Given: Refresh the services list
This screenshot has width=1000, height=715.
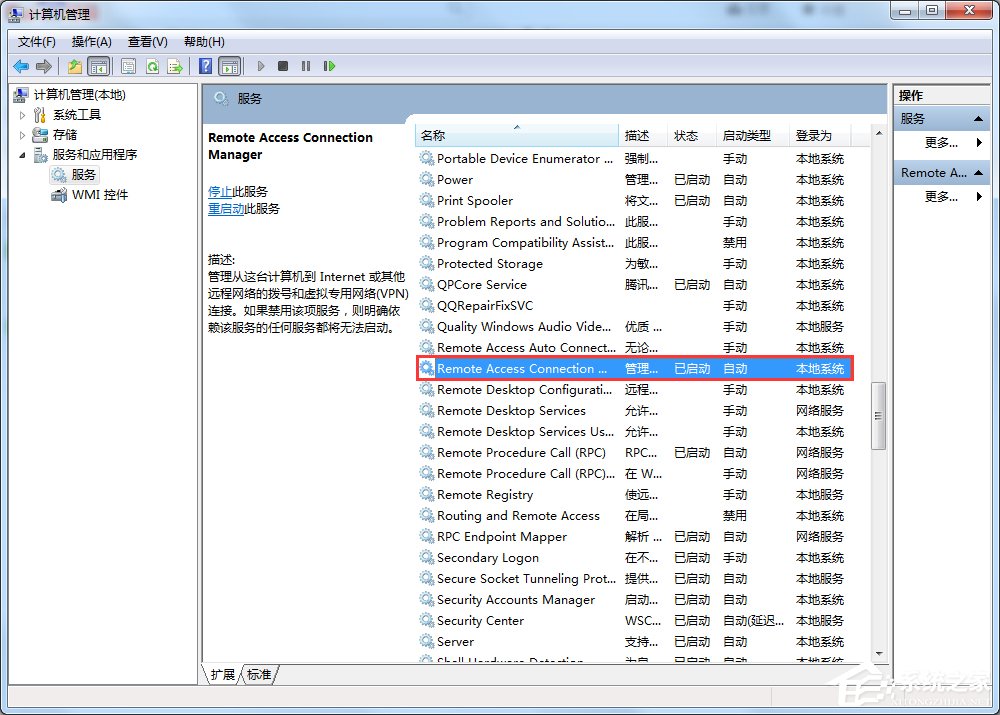Looking at the screenshot, I should tap(152, 66).
